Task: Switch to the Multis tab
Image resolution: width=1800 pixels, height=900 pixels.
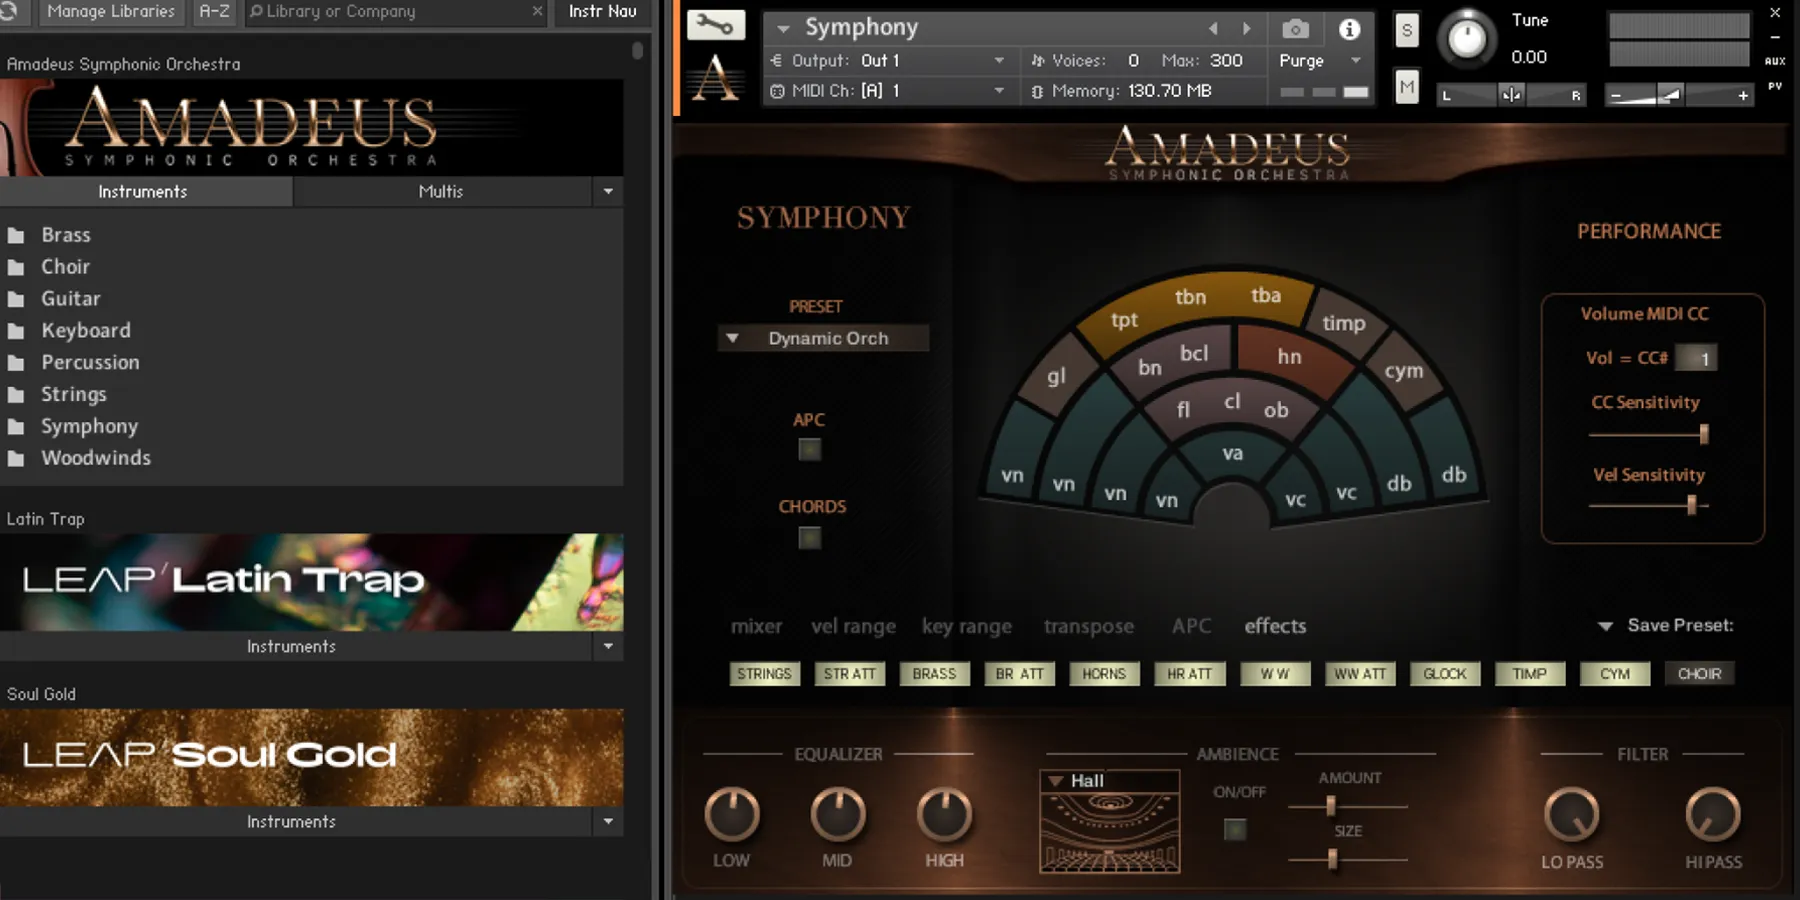Action: coord(440,191)
